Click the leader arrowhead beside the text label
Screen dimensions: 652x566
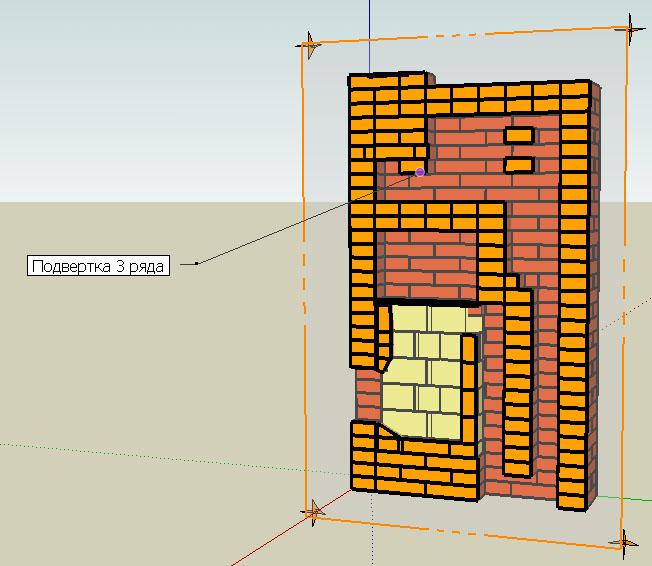click(x=198, y=263)
